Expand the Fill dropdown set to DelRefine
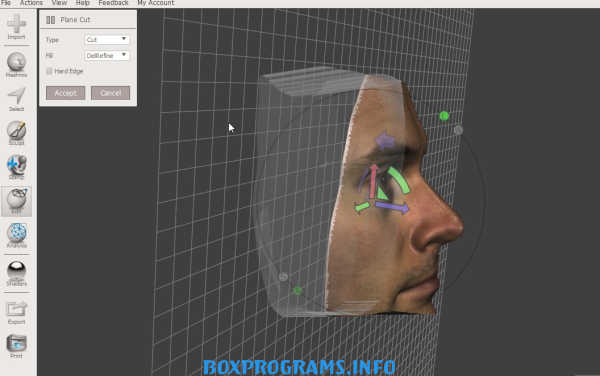 (x=107, y=55)
